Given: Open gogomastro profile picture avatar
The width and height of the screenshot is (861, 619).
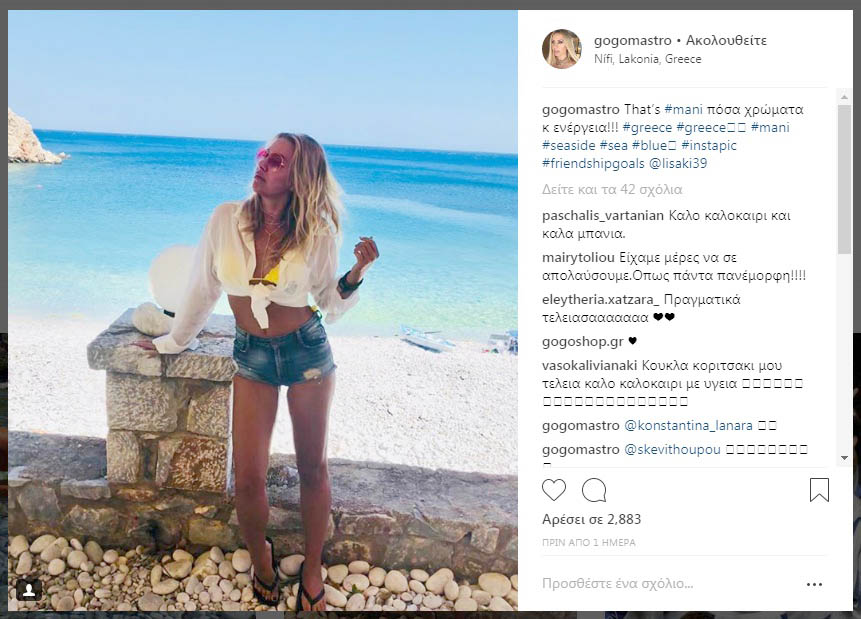Looking at the screenshot, I should (562, 49).
